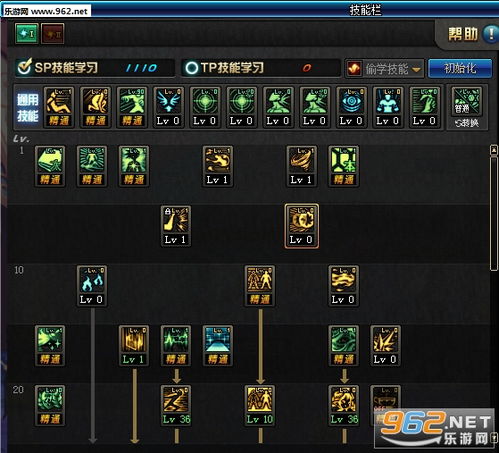
Task: Select the blue angel wings general skill icon
Action: (169, 107)
